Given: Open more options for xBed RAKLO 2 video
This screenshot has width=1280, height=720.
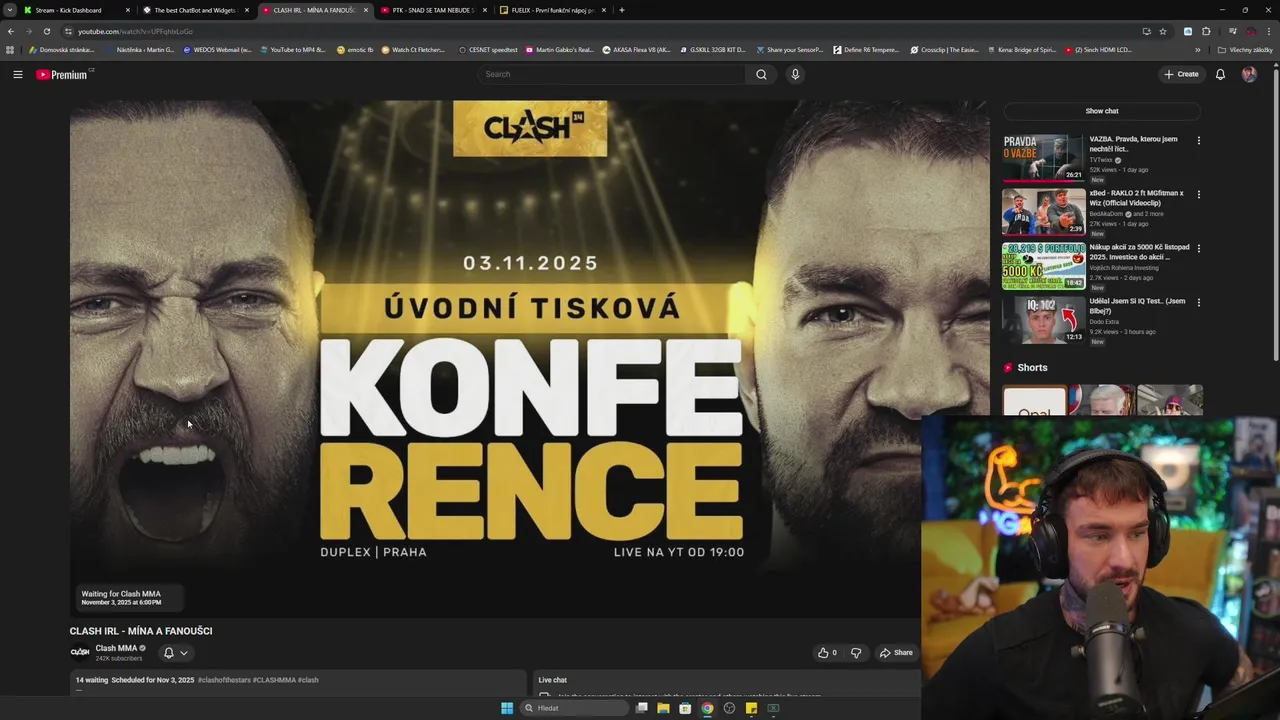Looking at the screenshot, I should pos(1198,194).
